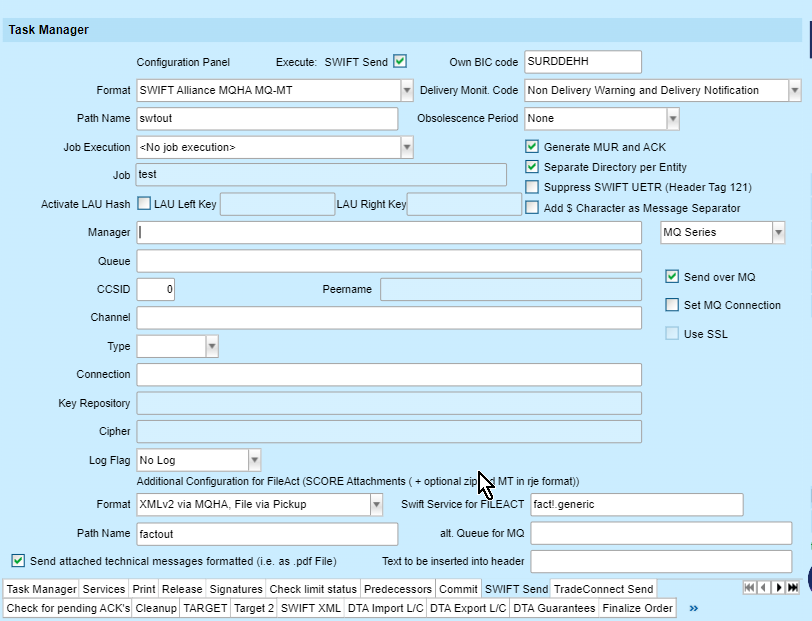
Task: Click Own BIC code field
Action: [x=583, y=62]
